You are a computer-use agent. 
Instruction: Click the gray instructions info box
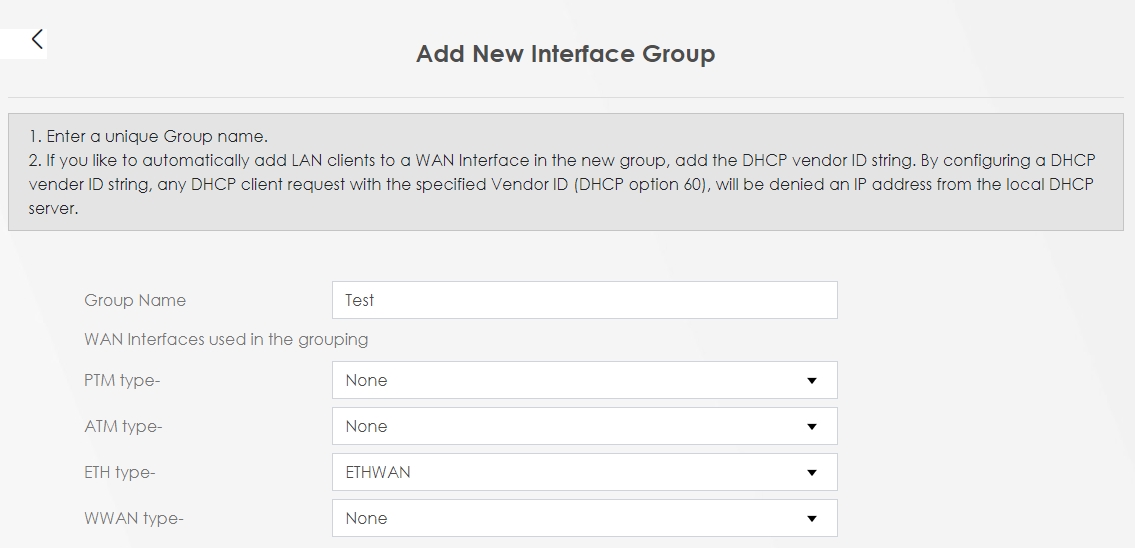[x=565, y=172]
